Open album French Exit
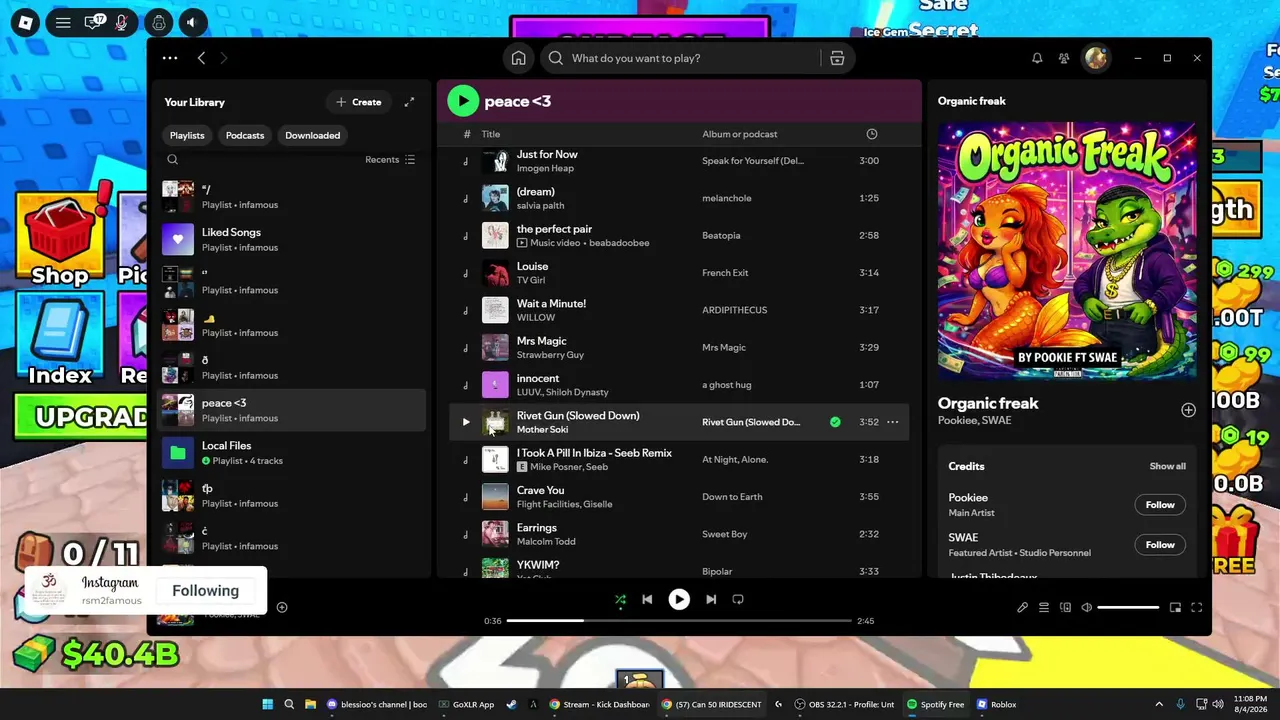This screenshot has width=1280, height=720. coord(725,273)
